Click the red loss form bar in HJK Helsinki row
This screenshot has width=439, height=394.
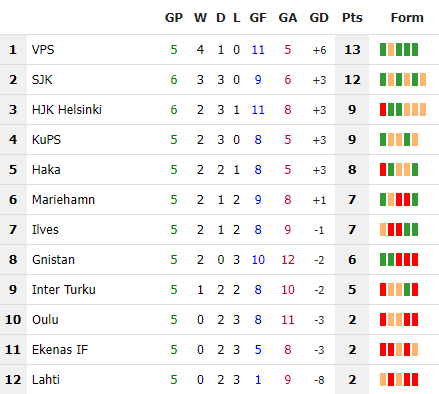[383, 110]
